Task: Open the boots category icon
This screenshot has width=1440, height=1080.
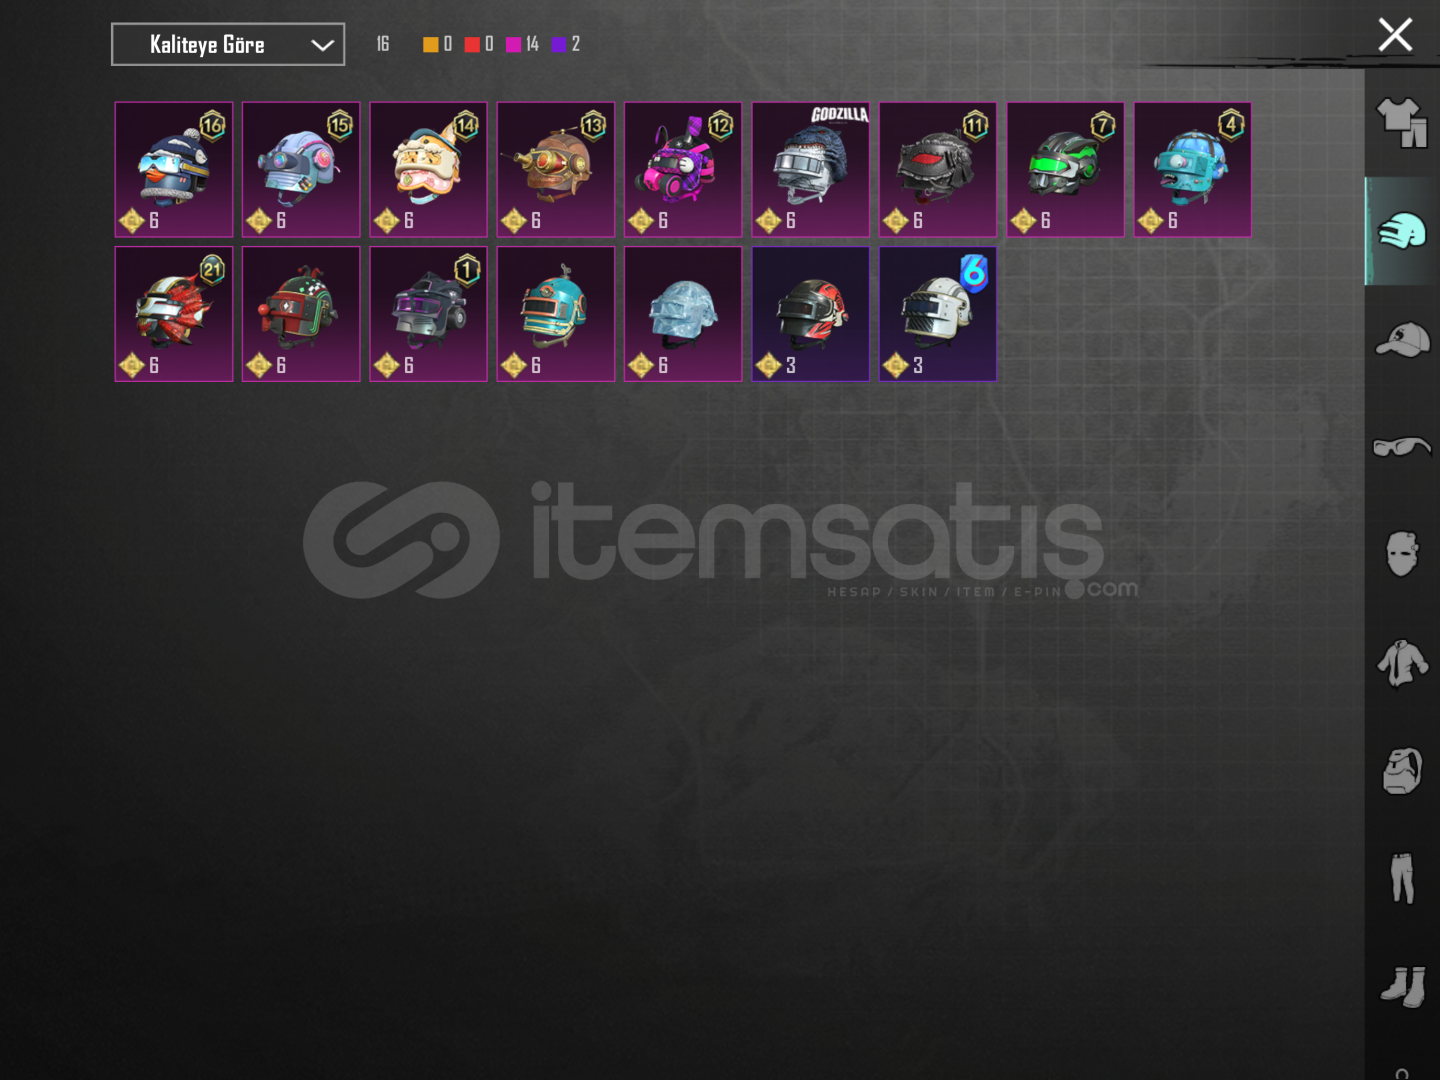Action: (x=1402, y=986)
